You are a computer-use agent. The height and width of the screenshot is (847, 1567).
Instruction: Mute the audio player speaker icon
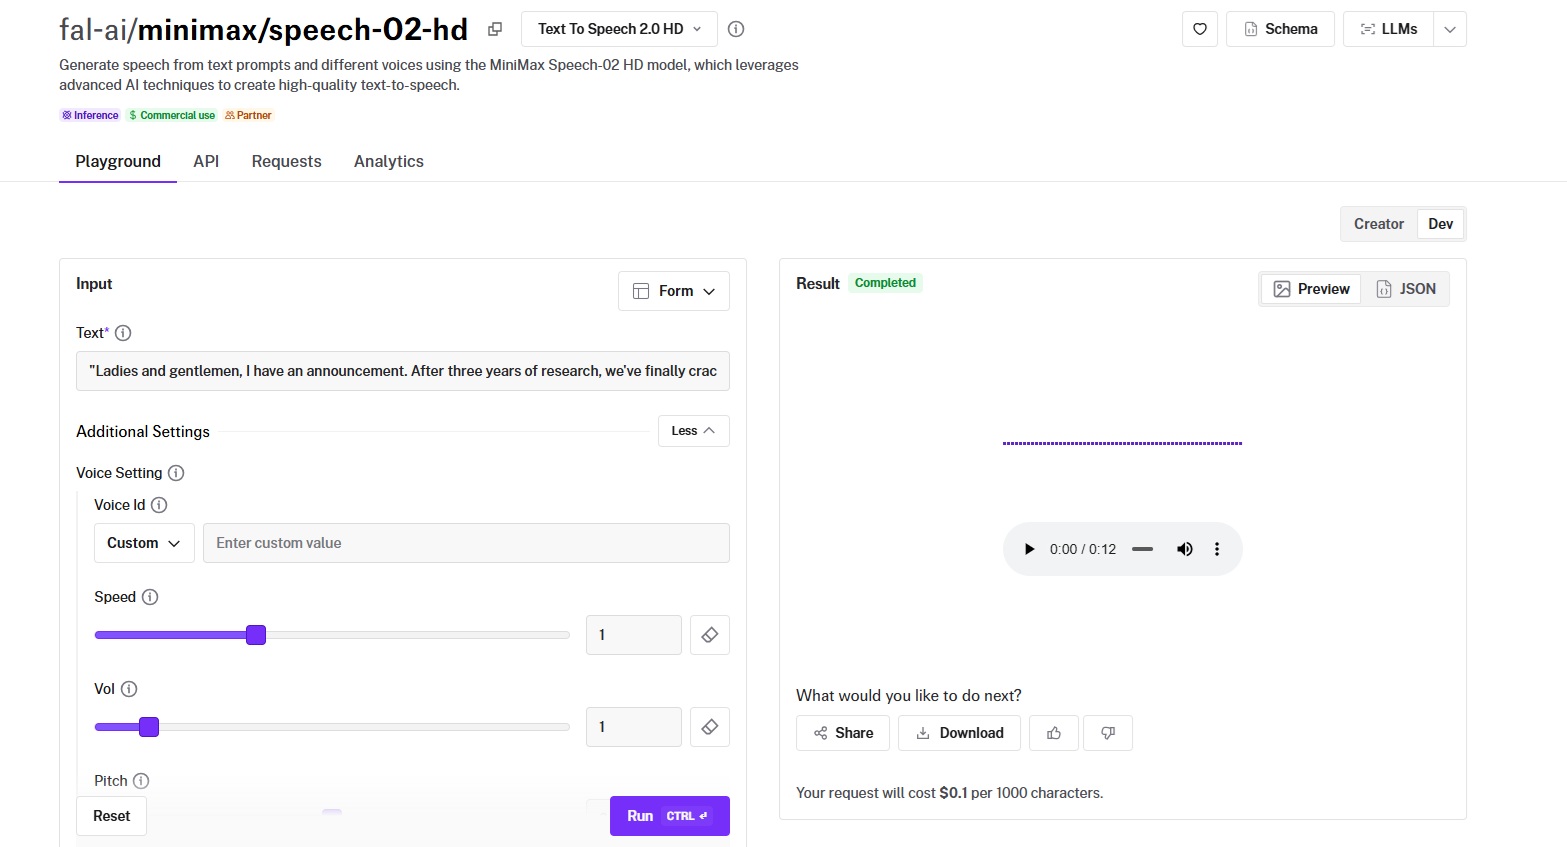click(1185, 549)
